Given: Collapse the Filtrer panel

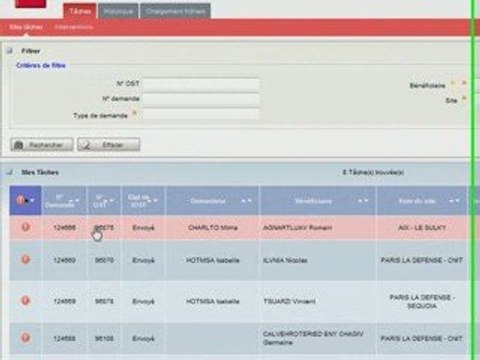Looking at the screenshot, I should tap(9, 51).
